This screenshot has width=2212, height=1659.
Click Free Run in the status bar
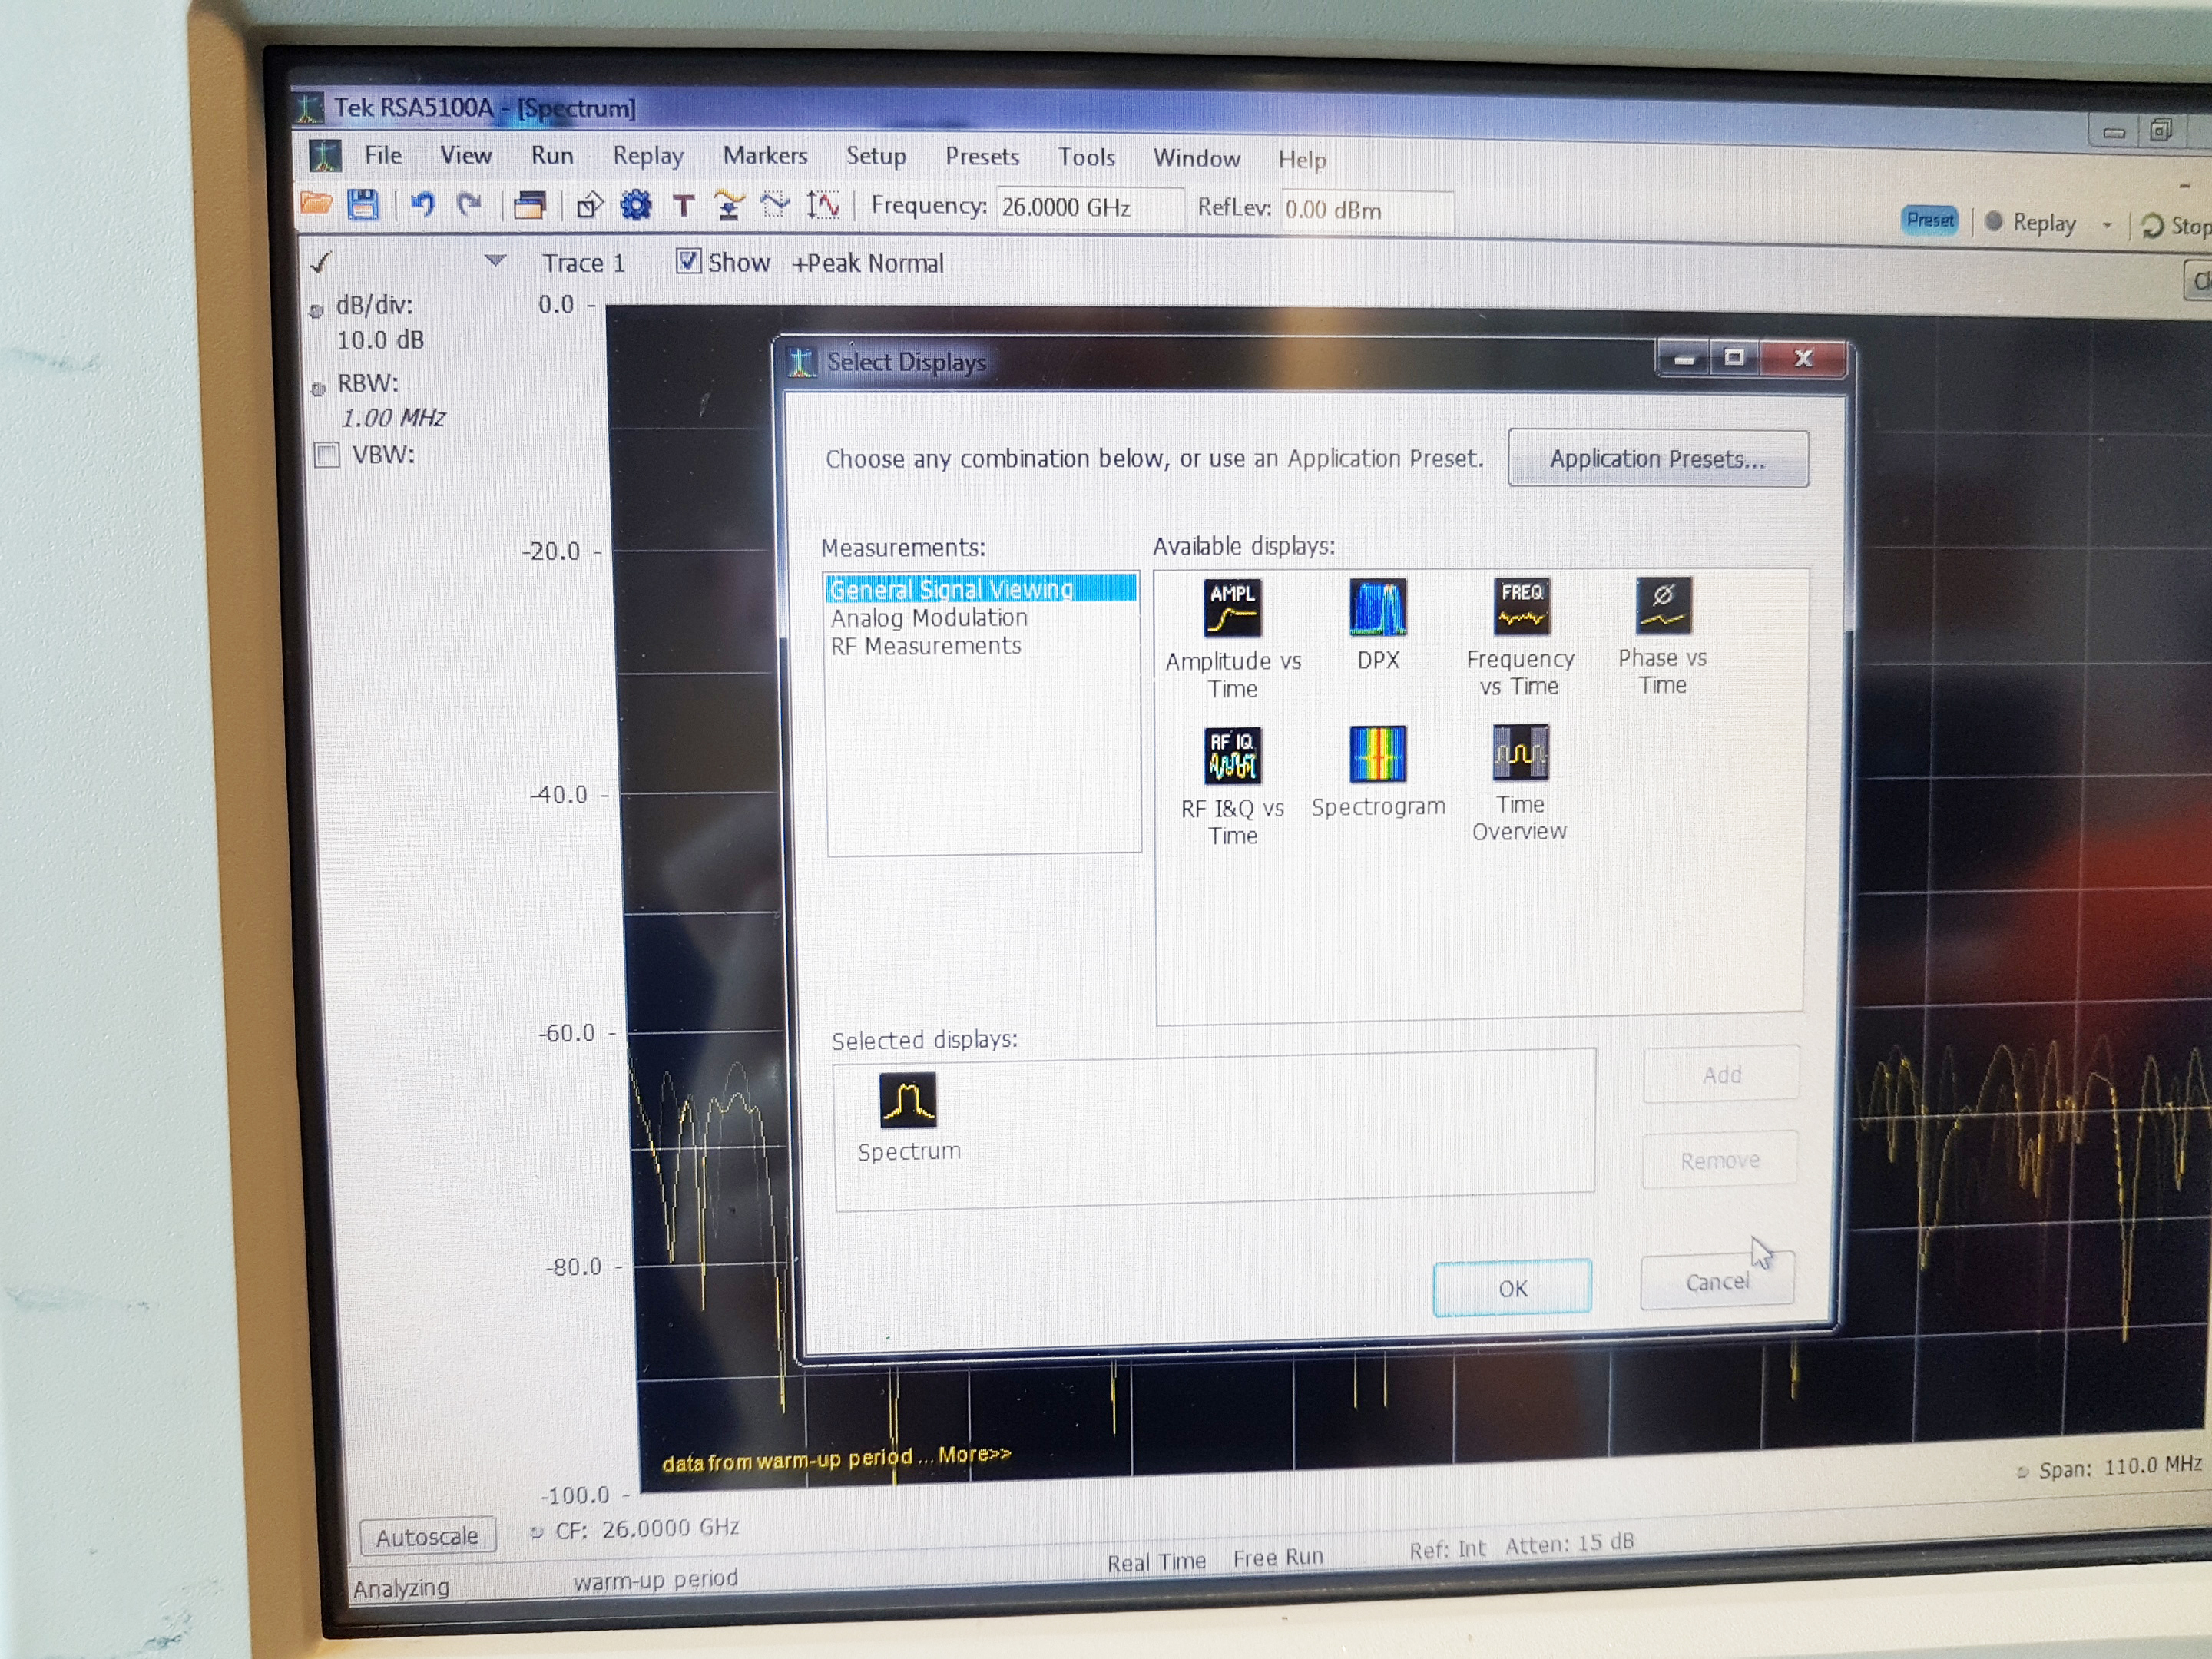coord(1278,1557)
